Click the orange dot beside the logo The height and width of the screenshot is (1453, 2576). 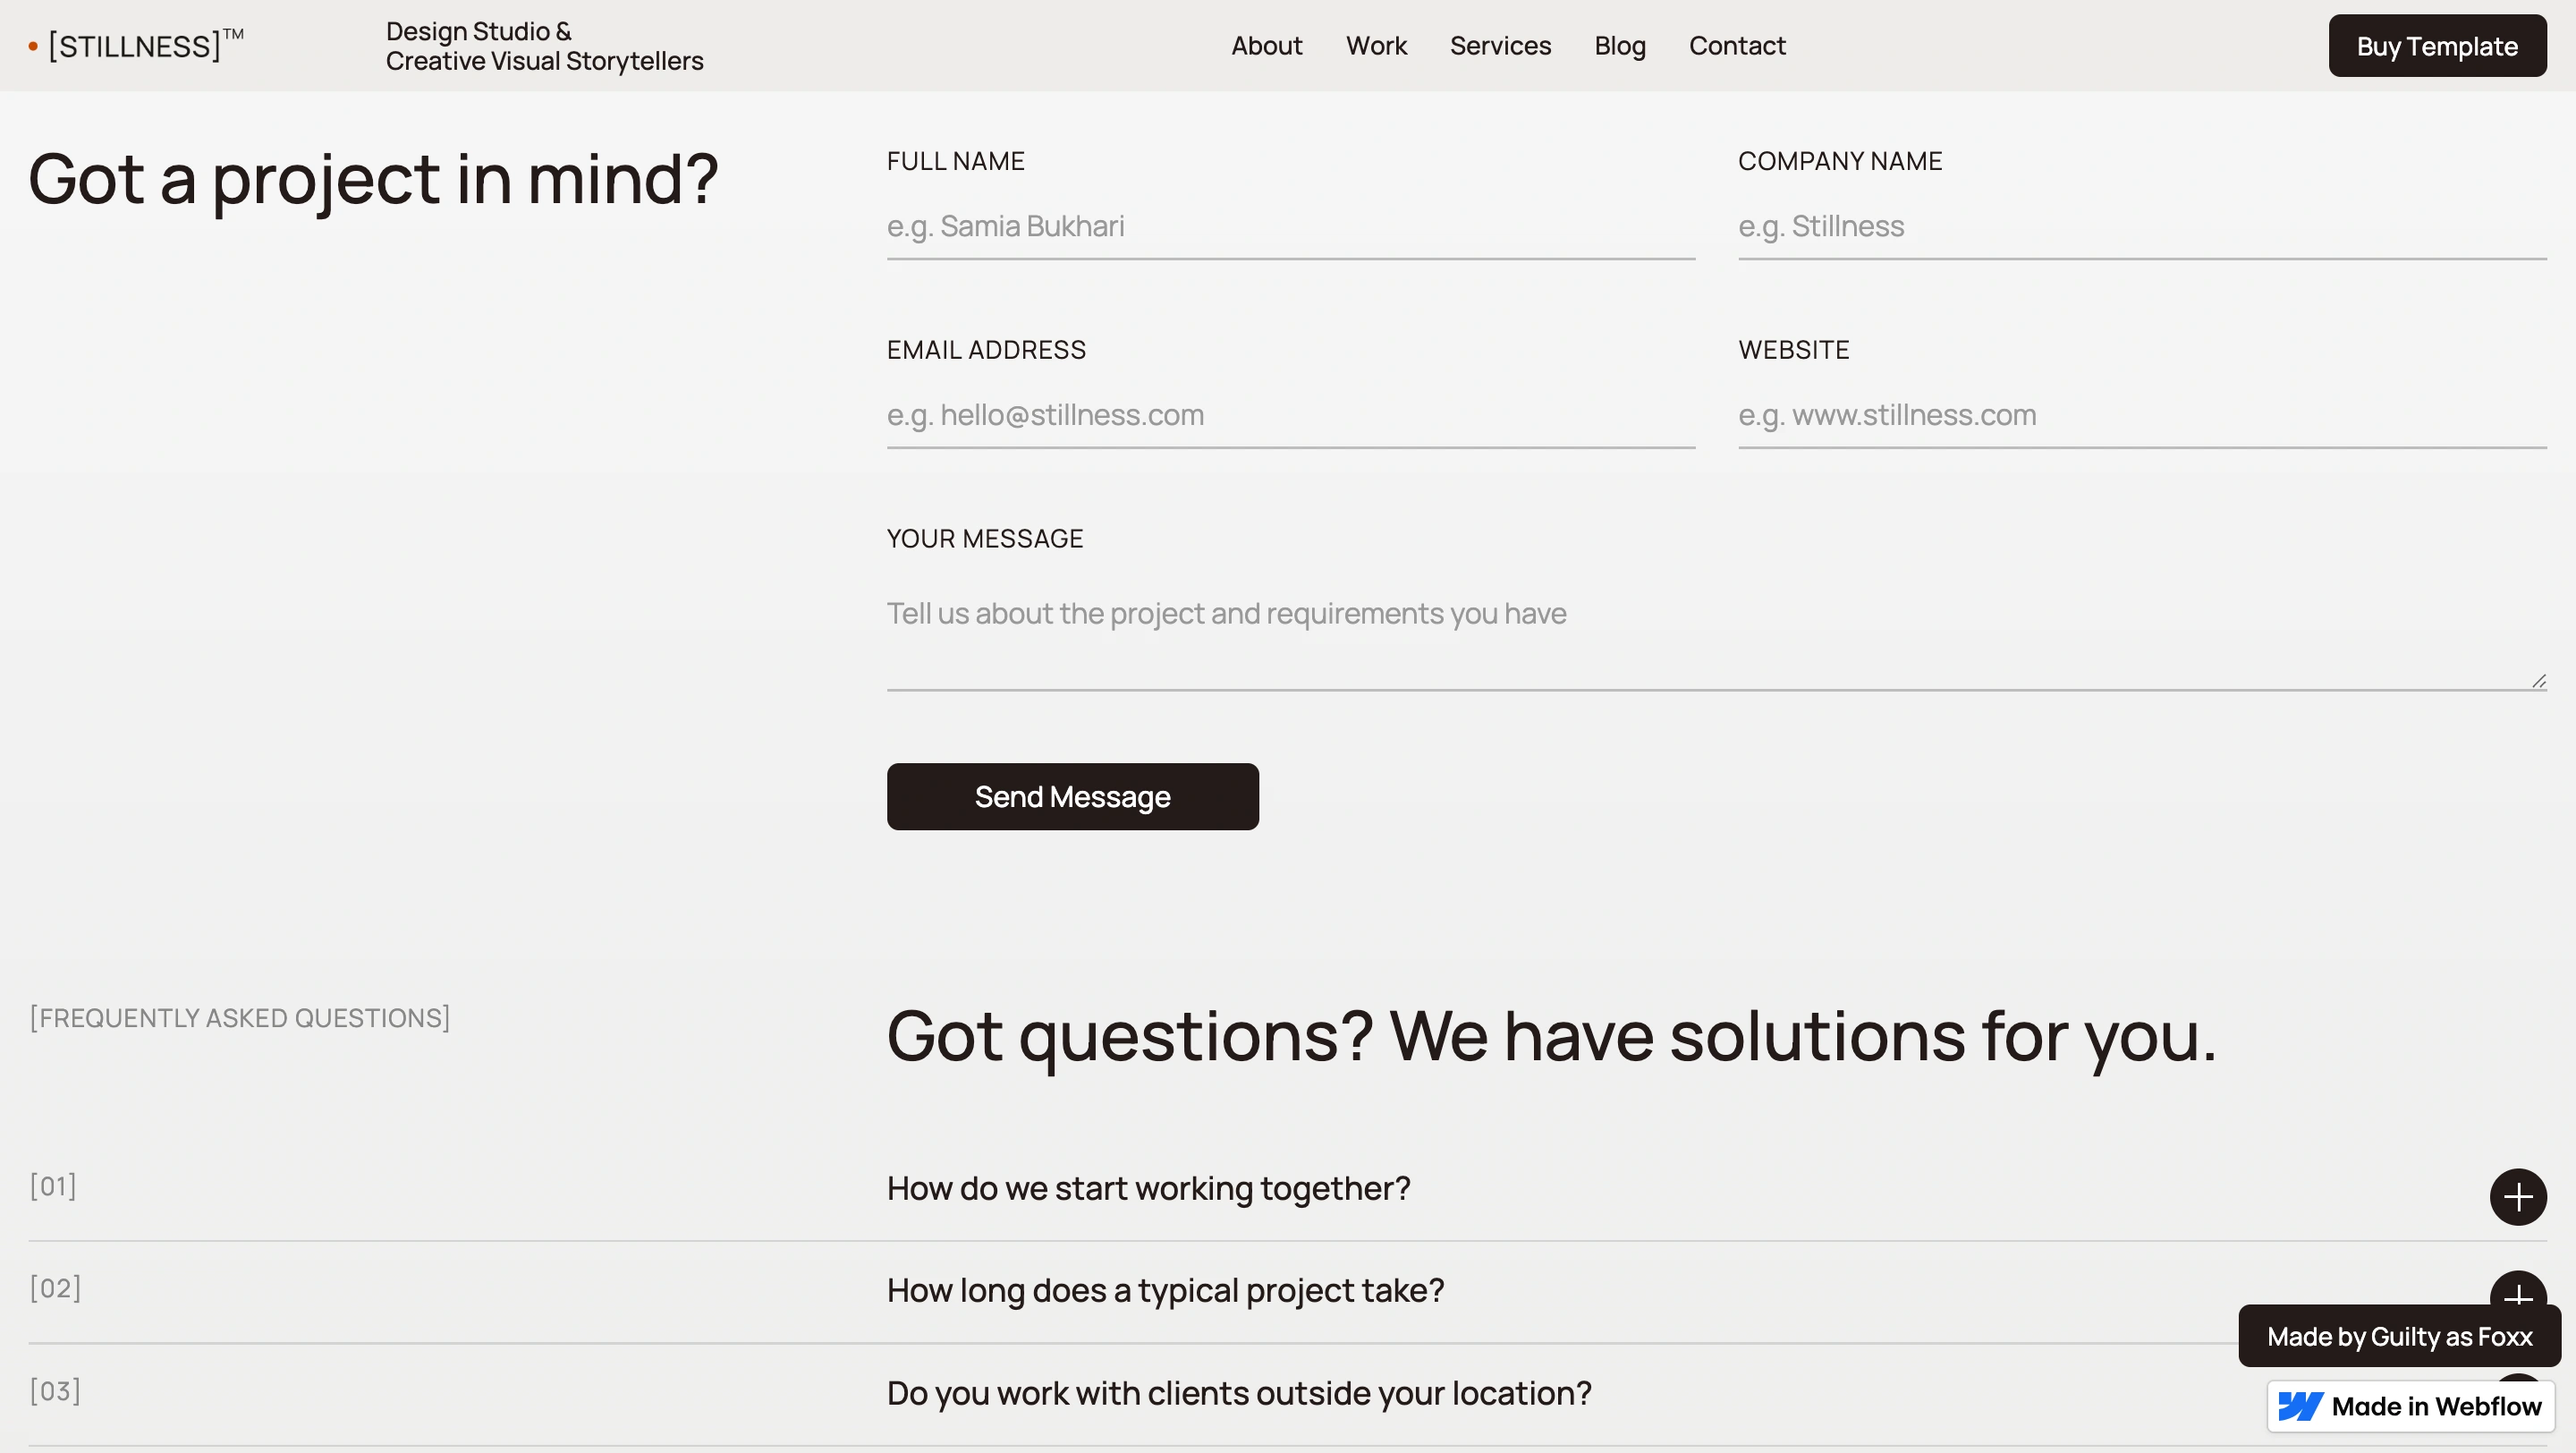(x=33, y=46)
